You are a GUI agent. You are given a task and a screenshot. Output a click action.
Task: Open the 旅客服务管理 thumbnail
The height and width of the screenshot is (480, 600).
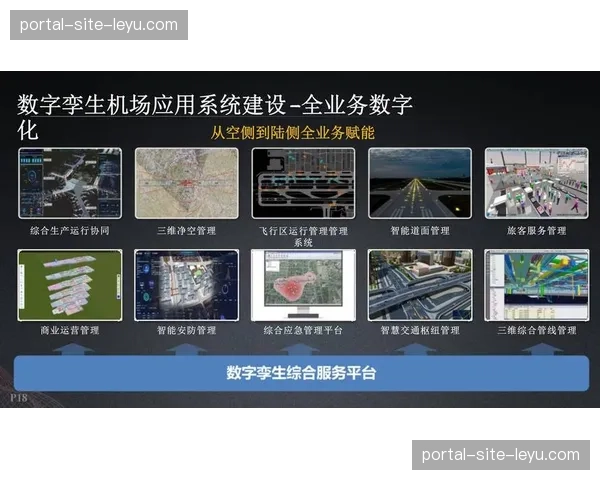[536, 183]
